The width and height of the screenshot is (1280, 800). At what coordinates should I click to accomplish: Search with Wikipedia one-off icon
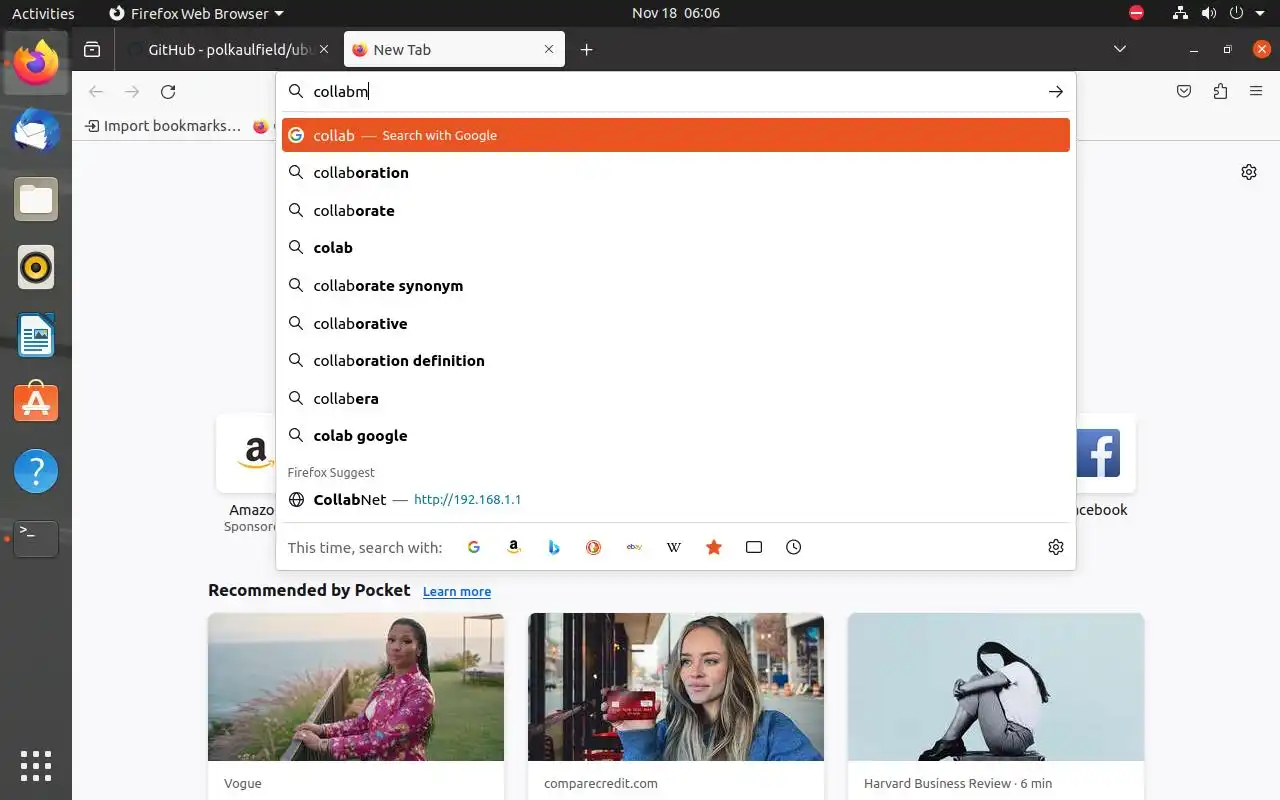[674, 547]
